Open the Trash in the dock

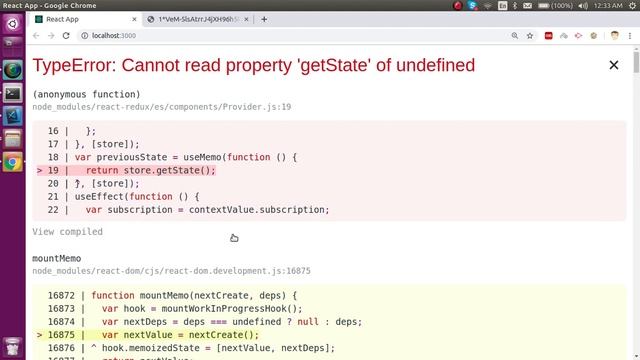tap(13, 347)
